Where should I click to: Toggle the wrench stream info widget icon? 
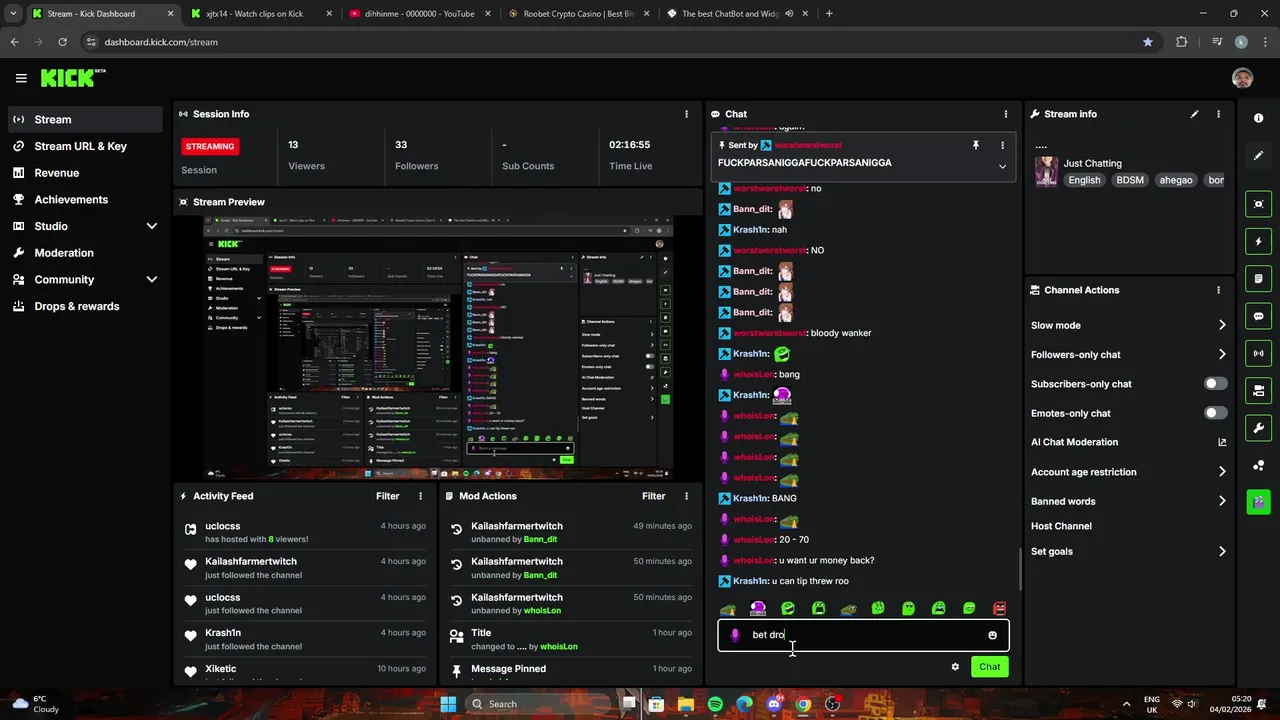coord(1258,428)
